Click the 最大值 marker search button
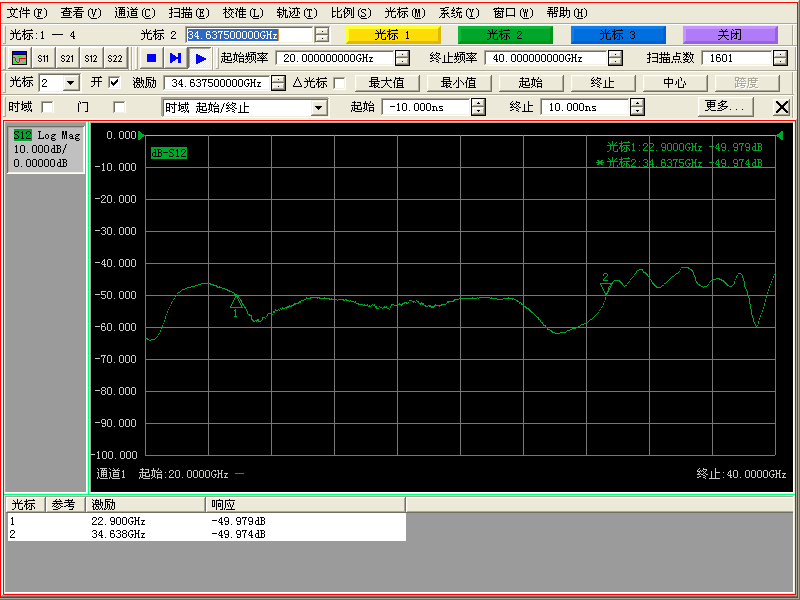The height and width of the screenshot is (600, 800). (x=387, y=82)
